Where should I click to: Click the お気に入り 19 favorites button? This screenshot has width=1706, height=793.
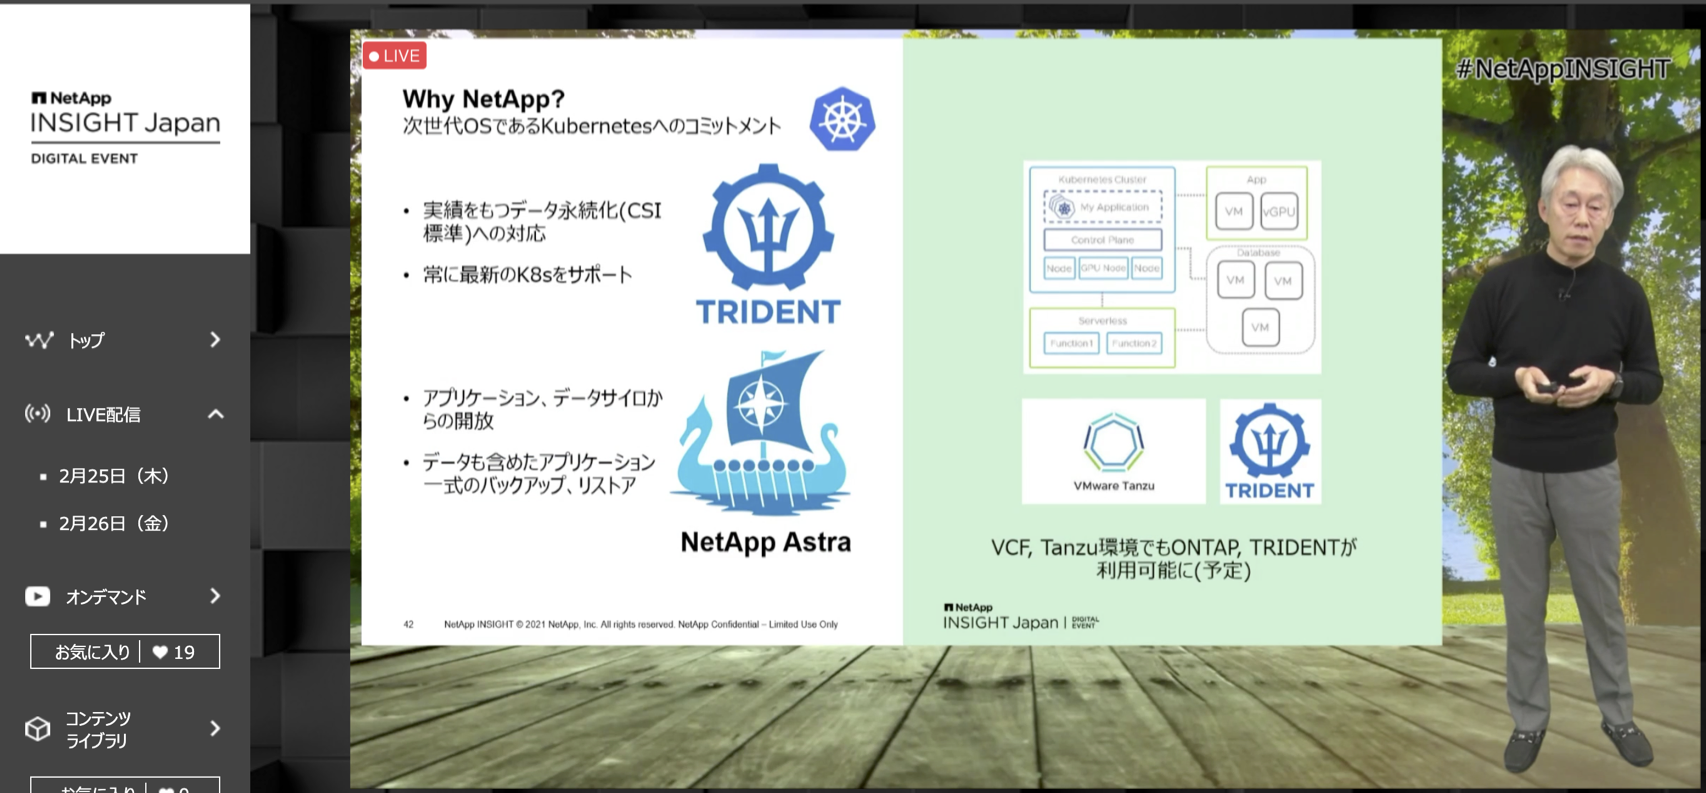125,652
